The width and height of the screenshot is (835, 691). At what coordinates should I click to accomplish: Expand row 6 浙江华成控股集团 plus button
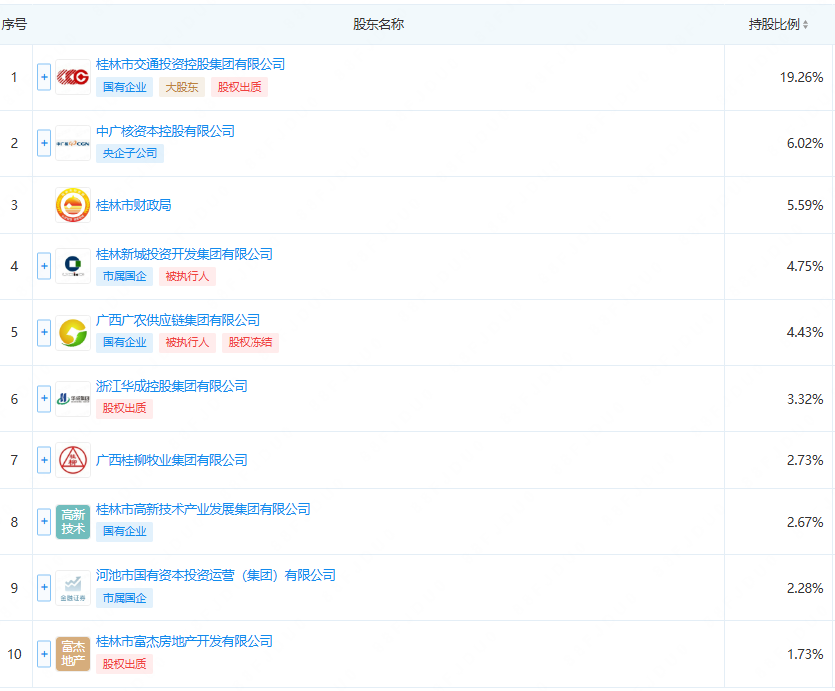pos(44,399)
